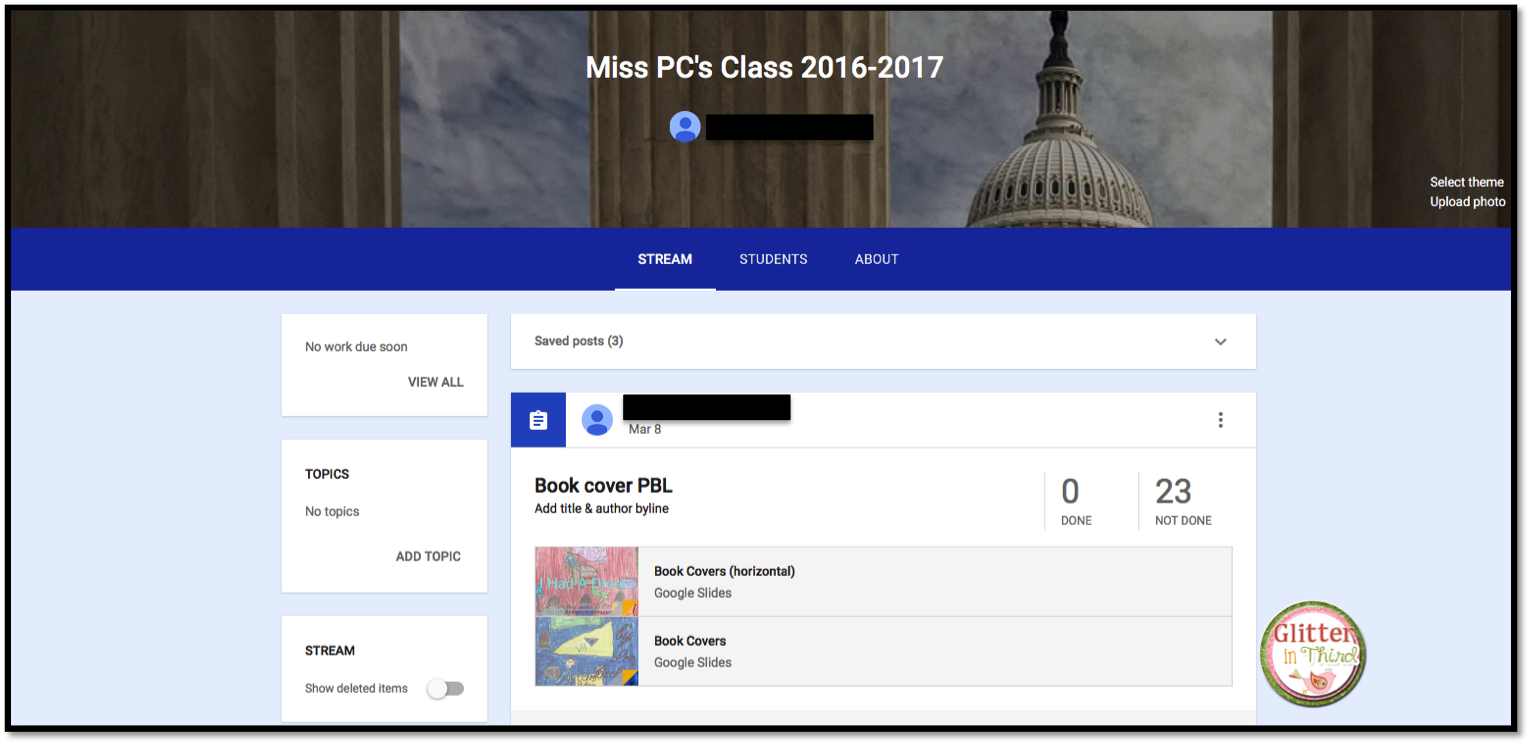Select the Stream tab

[665, 259]
